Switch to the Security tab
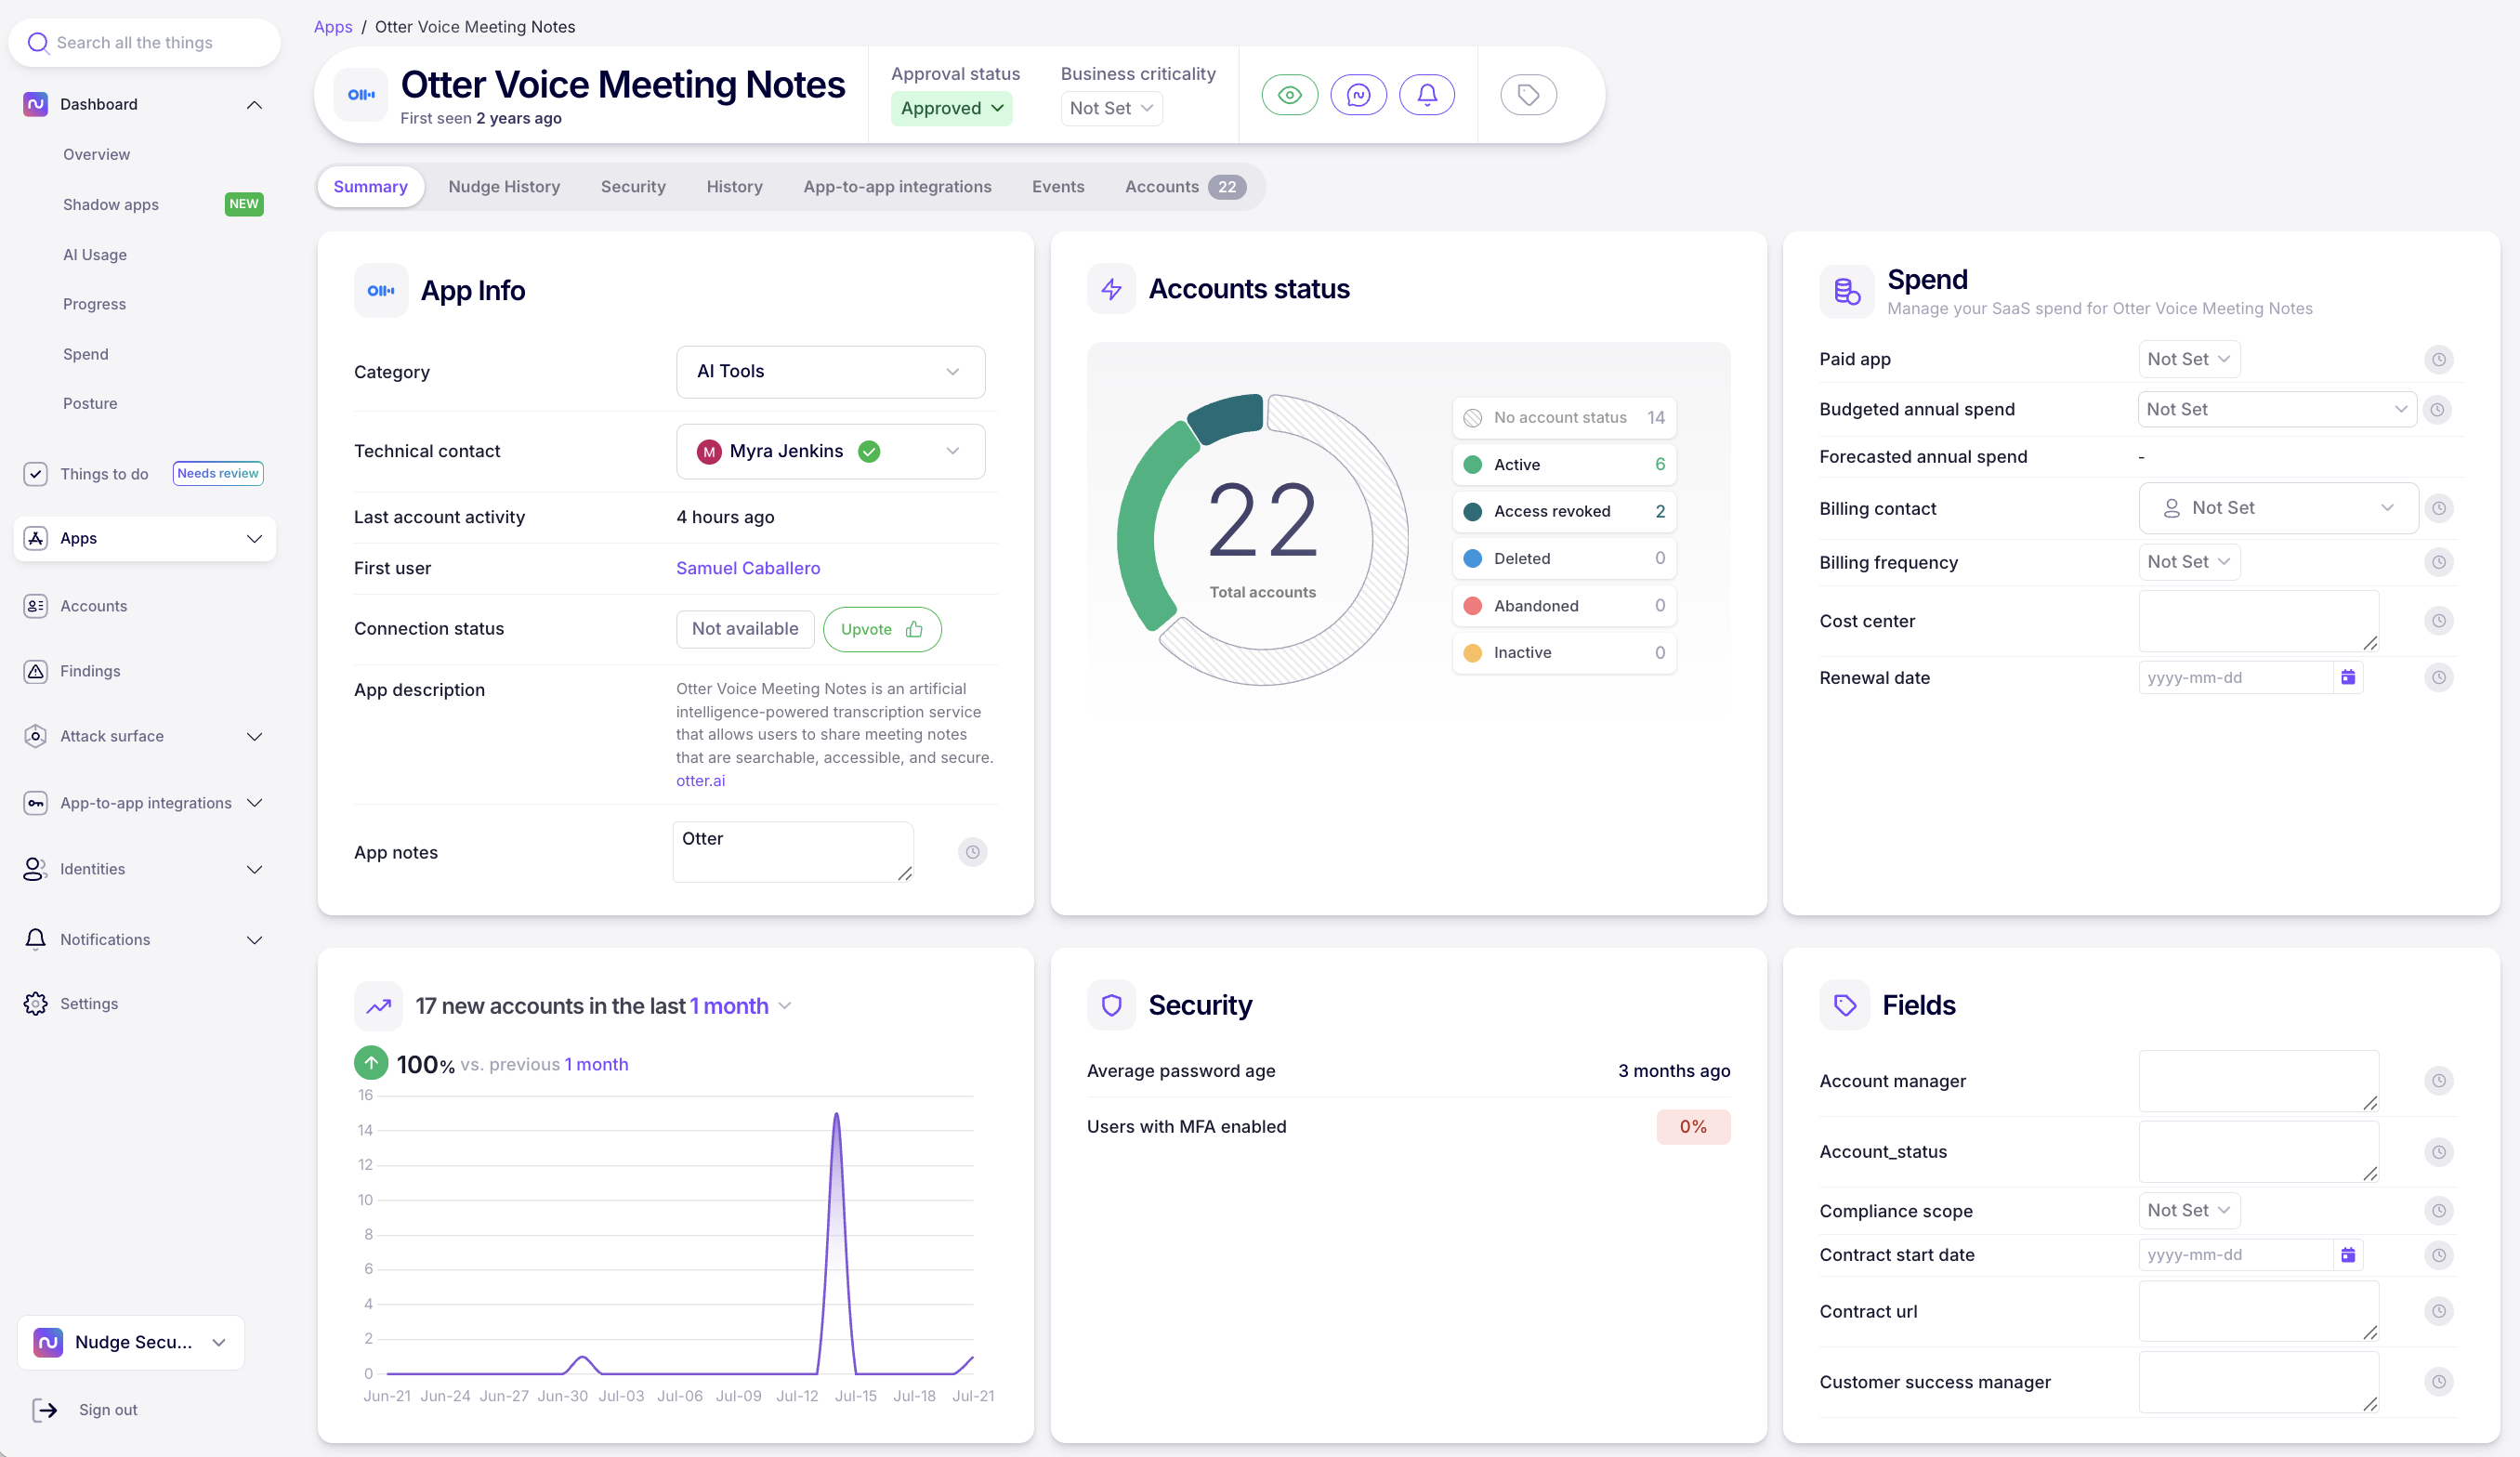Viewport: 2520px width, 1457px height. click(x=633, y=187)
